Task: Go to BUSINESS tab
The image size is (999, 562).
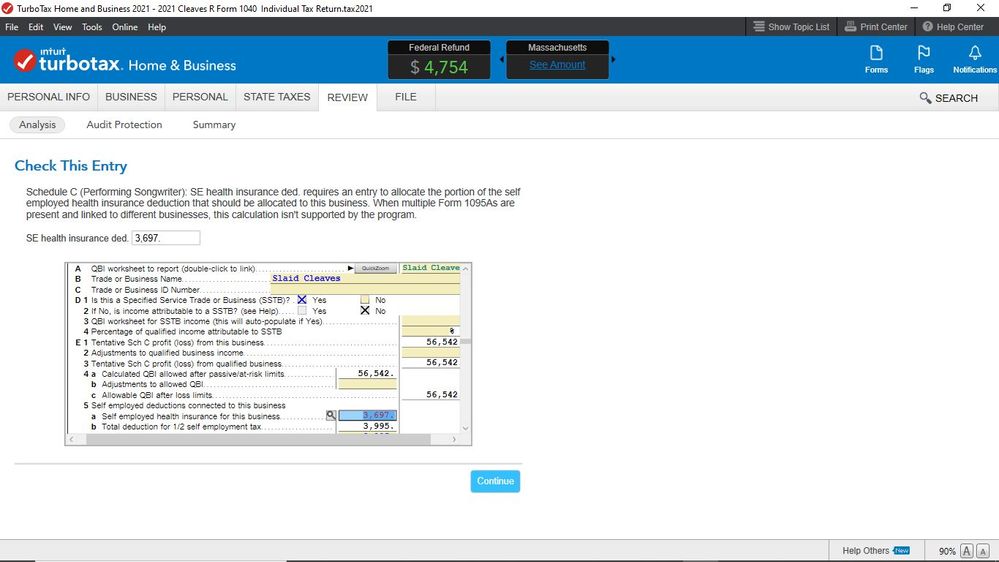Action: click(131, 97)
